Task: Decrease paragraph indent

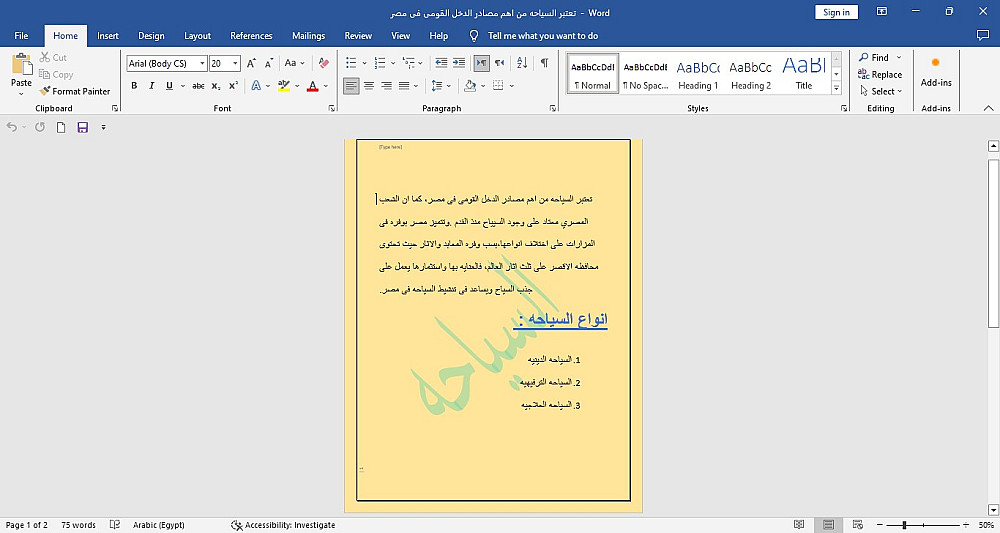Action: (x=441, y=63)
